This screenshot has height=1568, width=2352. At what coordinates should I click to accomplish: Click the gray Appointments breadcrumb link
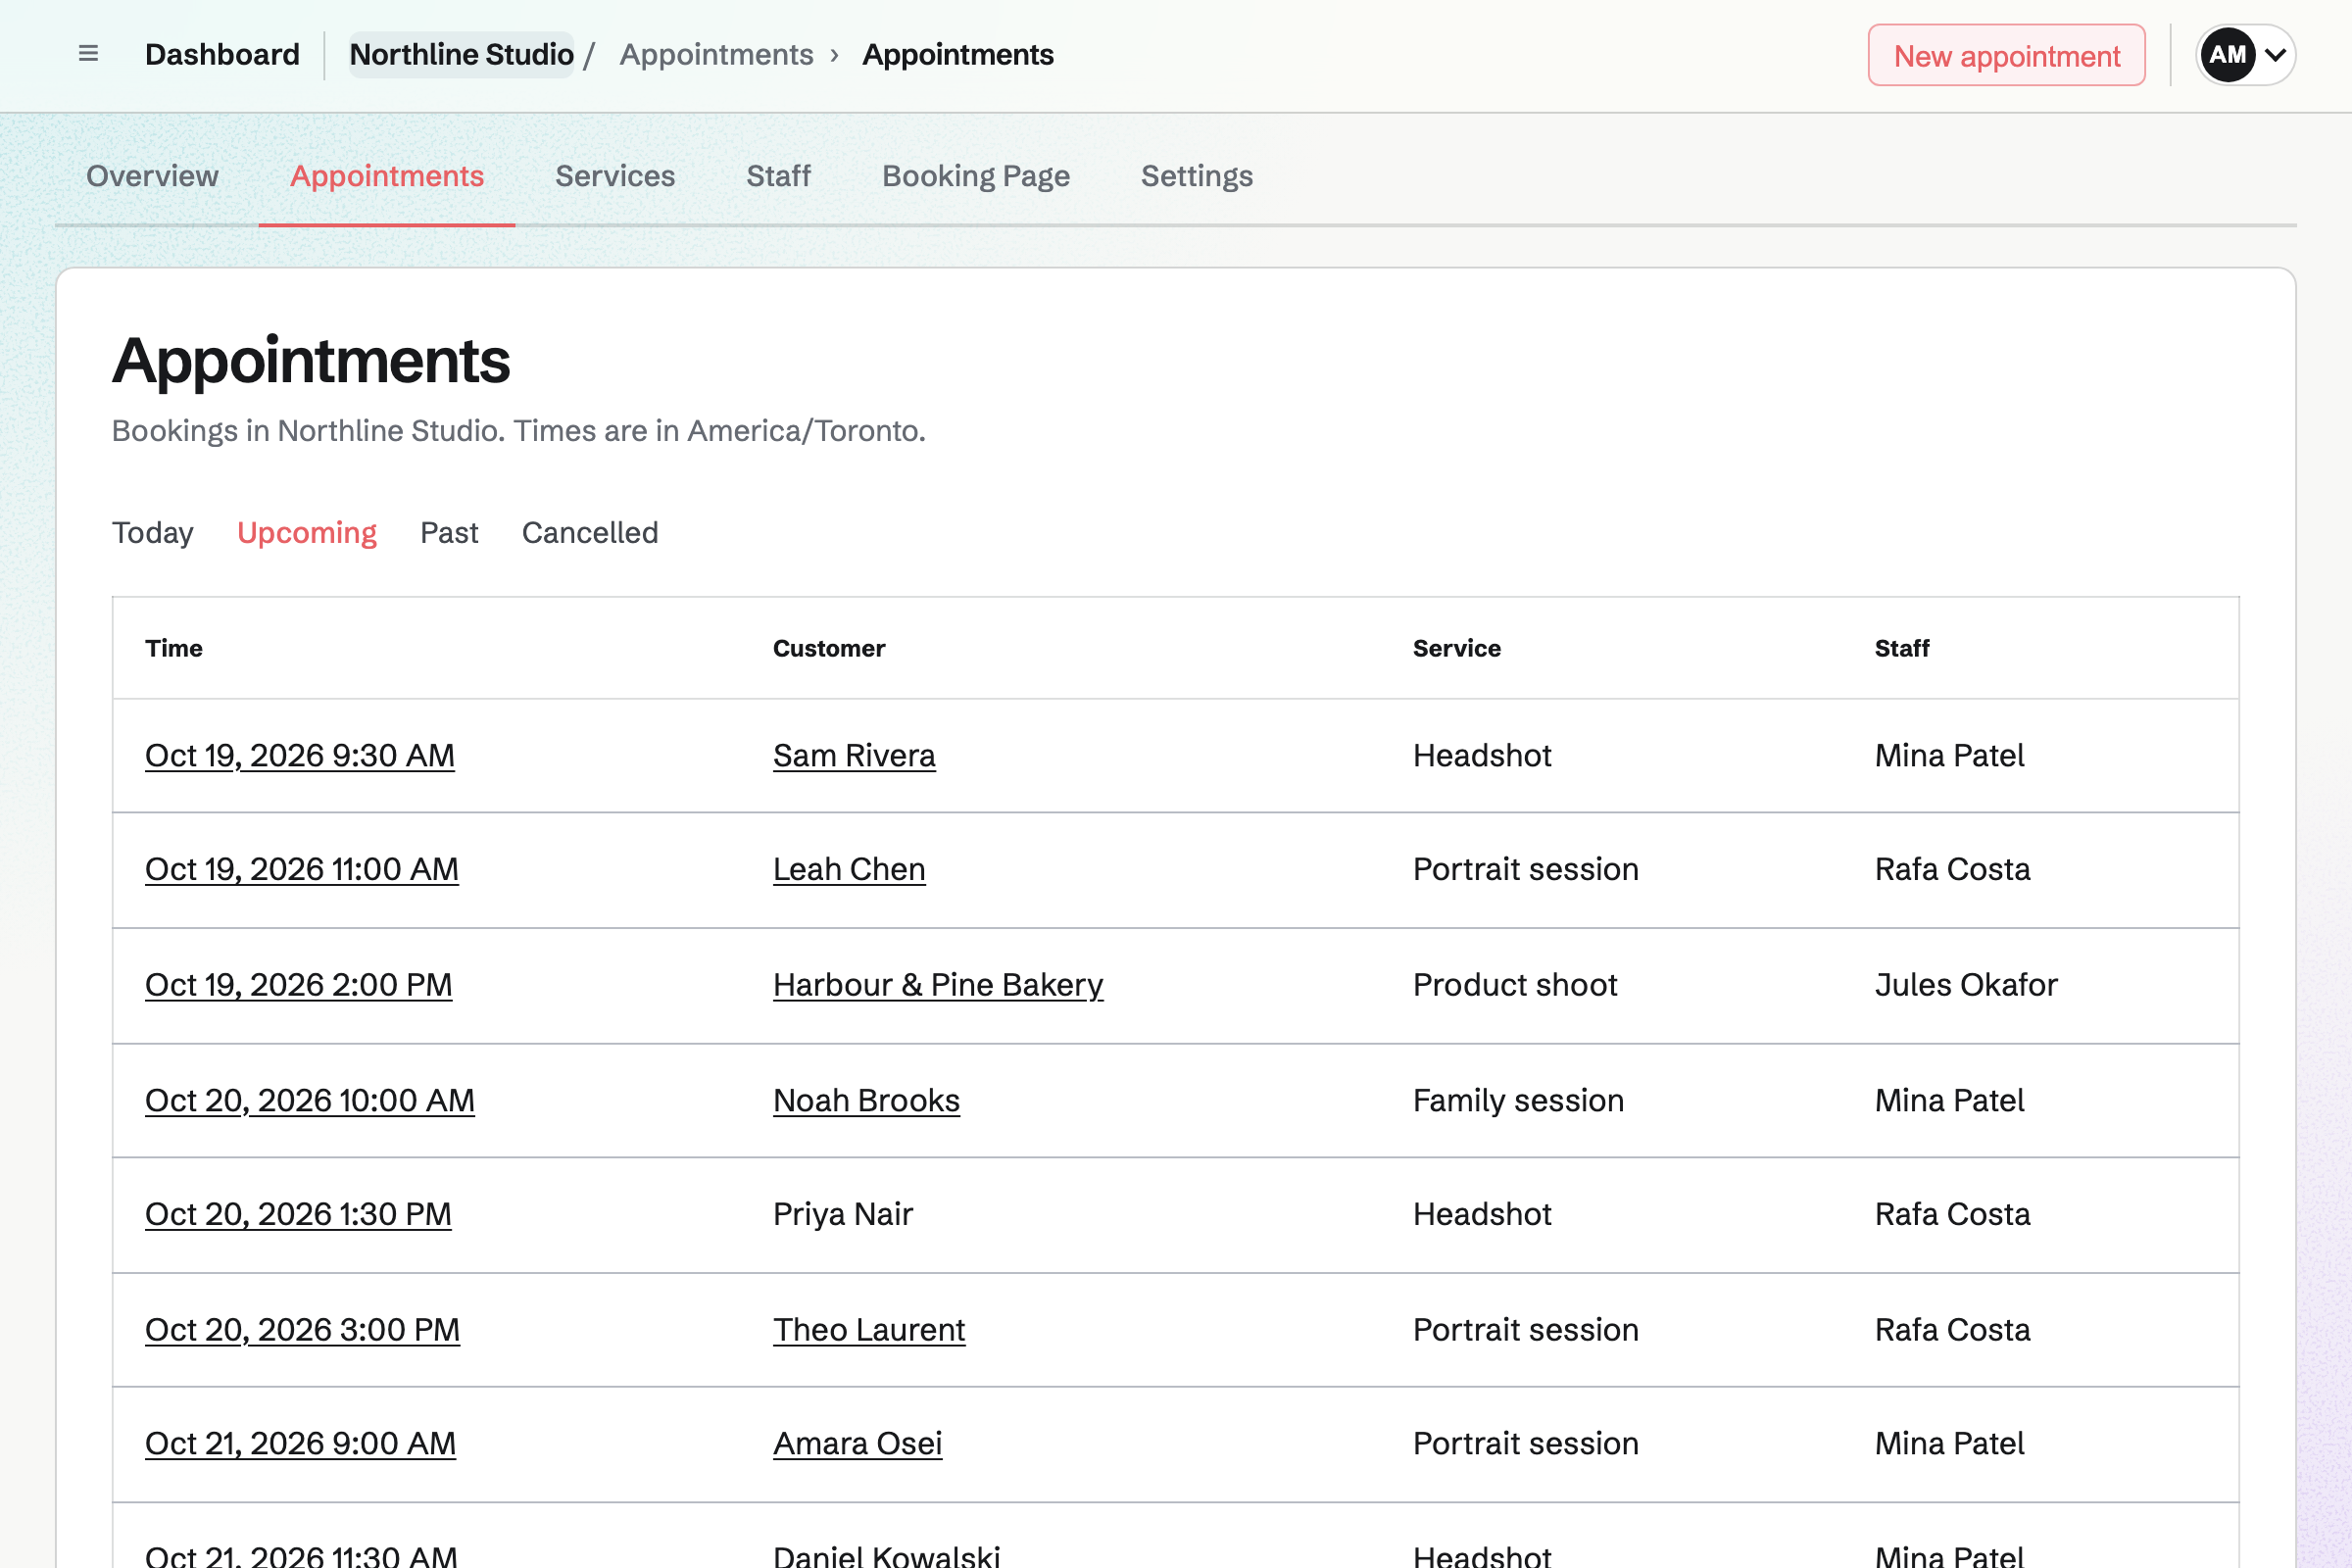click(716, 54)
